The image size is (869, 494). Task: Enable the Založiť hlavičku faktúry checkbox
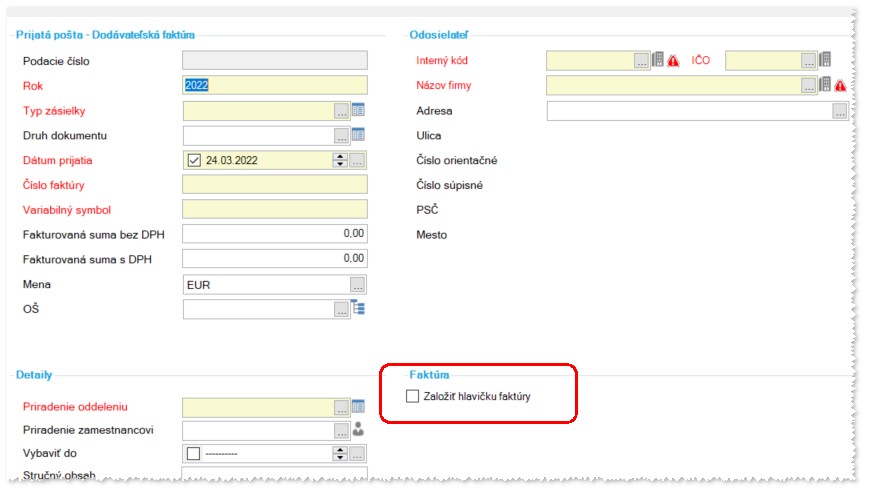click(412, 396)
